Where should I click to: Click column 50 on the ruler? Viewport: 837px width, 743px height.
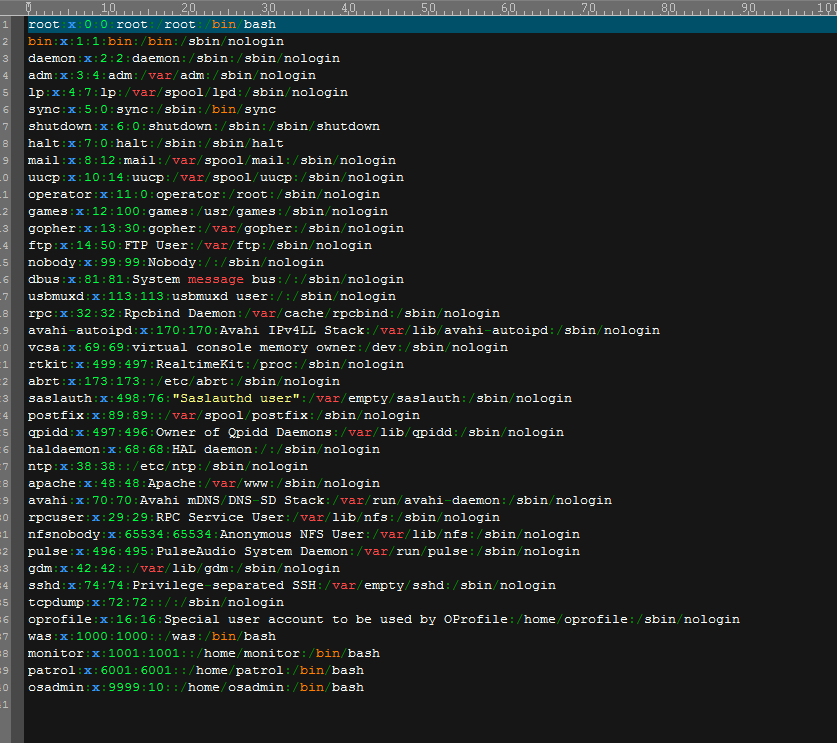click(x=429, y=8)
